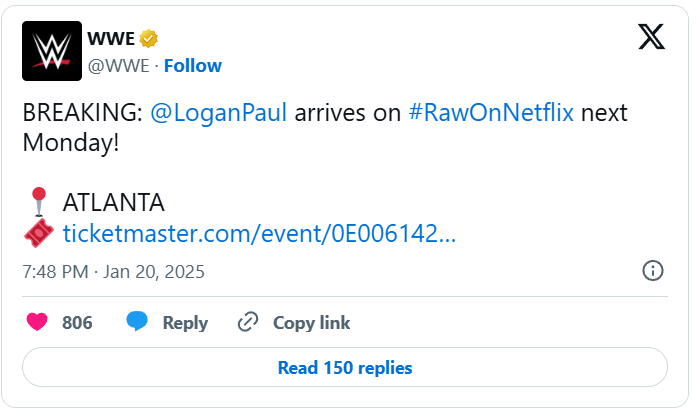Visit the ticketmaster.com event link
This screenshot has height=415, width=697.
click(259, 234)
